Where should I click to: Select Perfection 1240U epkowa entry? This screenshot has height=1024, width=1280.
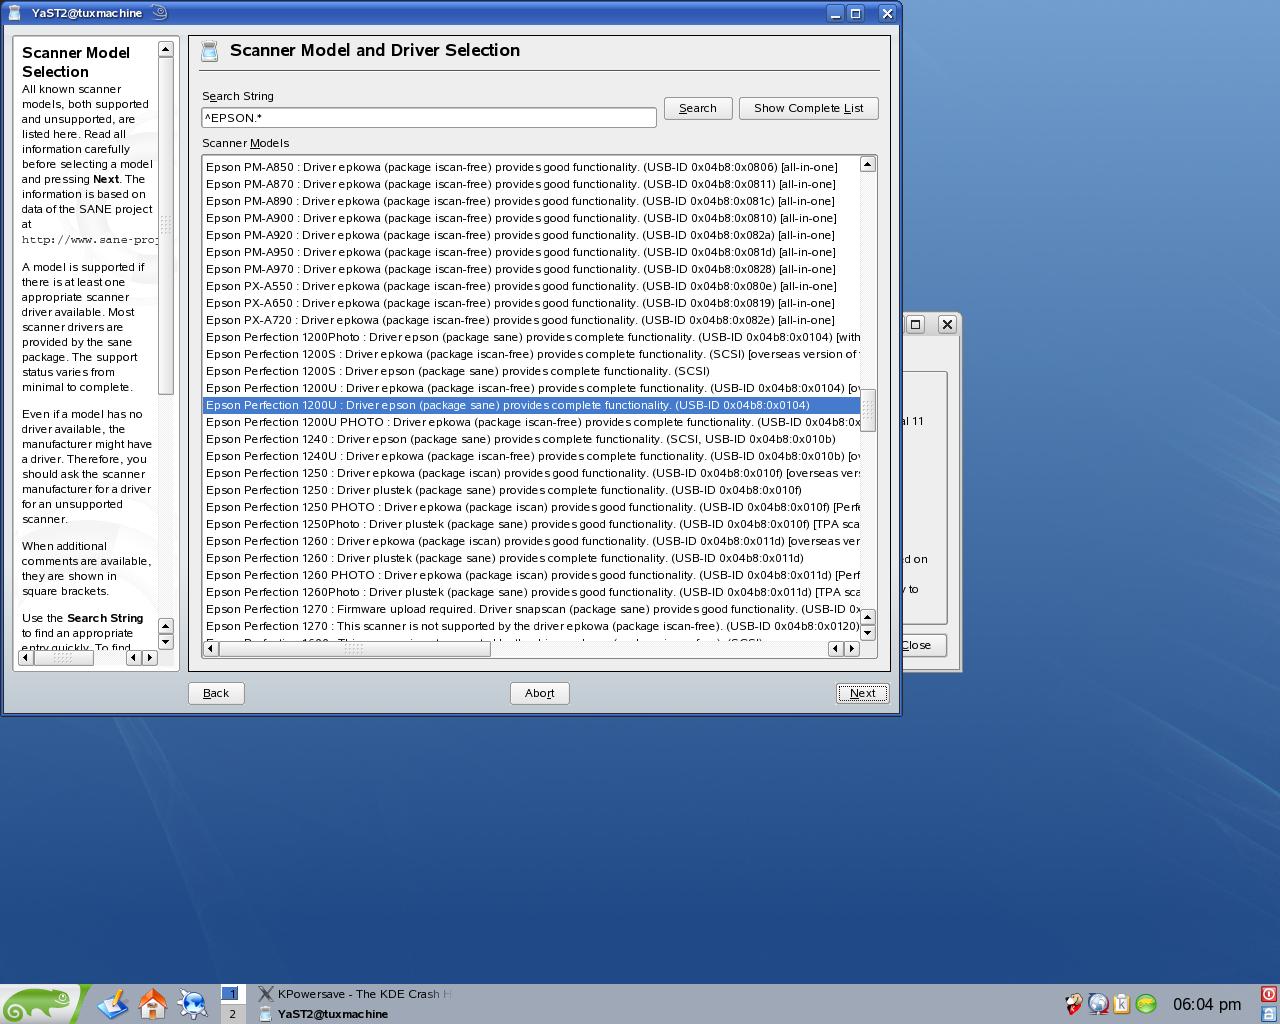click(531, 456)
